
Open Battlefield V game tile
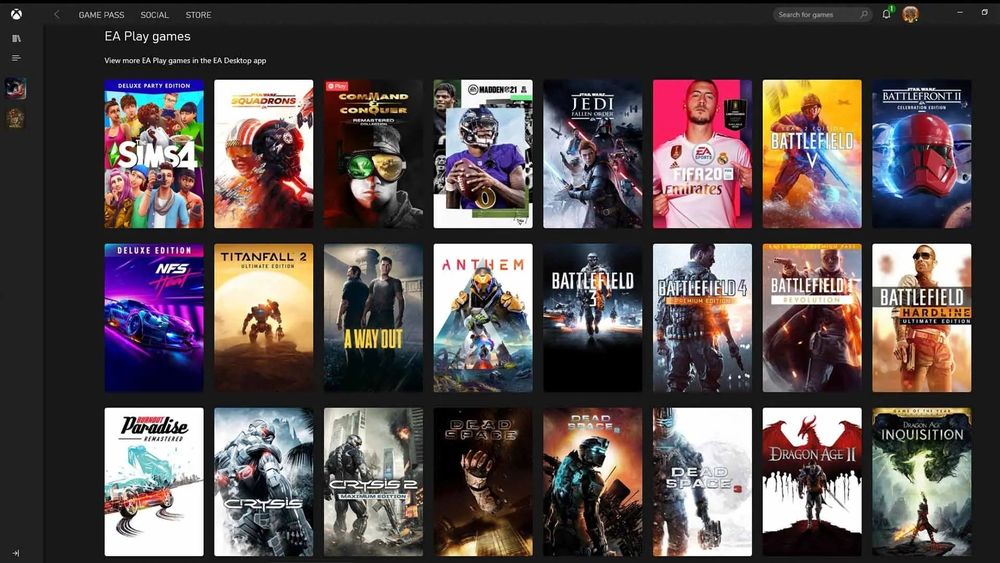812,154
